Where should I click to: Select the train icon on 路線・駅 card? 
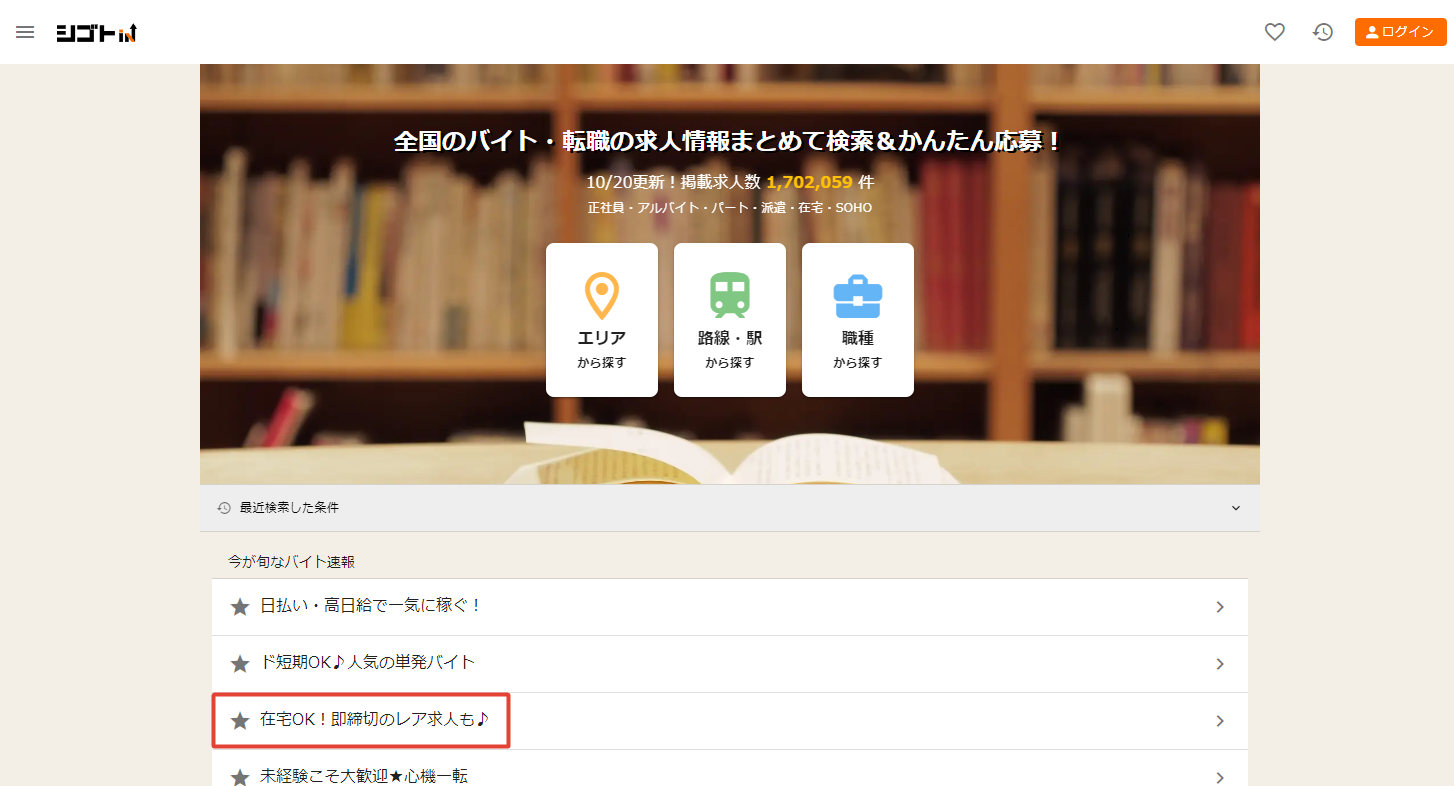pyautogui.click(x=729, y=297)
